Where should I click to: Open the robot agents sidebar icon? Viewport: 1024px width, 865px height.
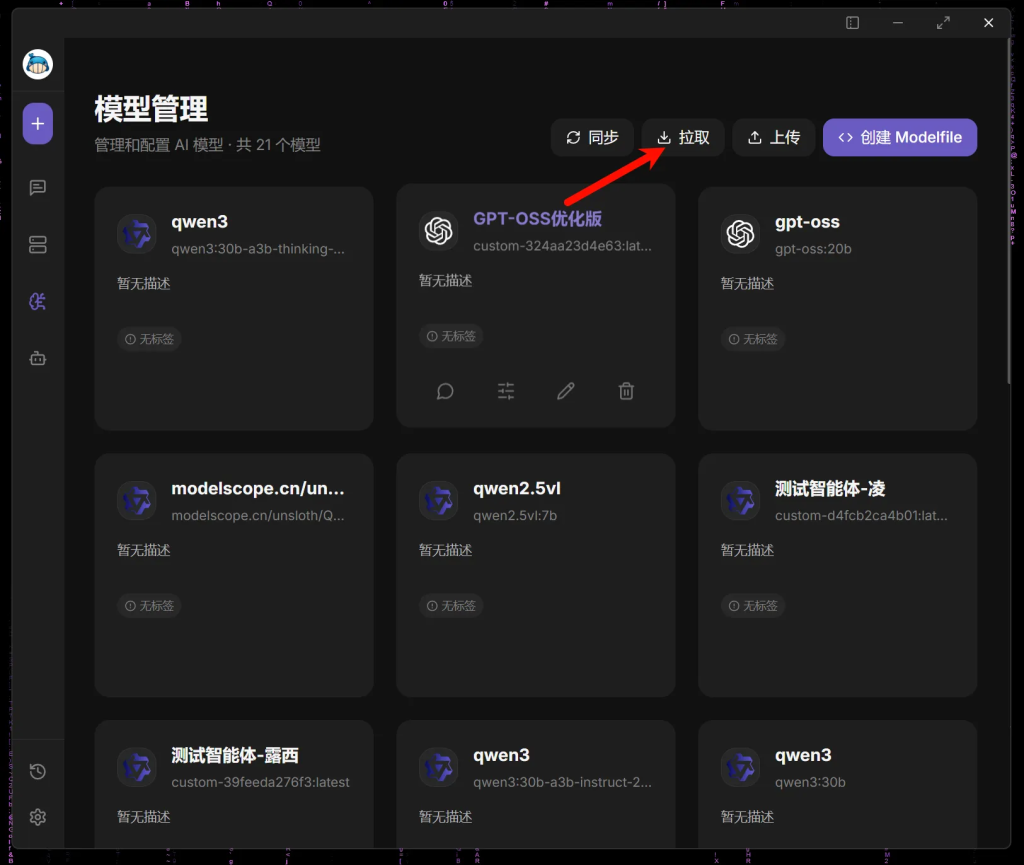click(38, 358)
